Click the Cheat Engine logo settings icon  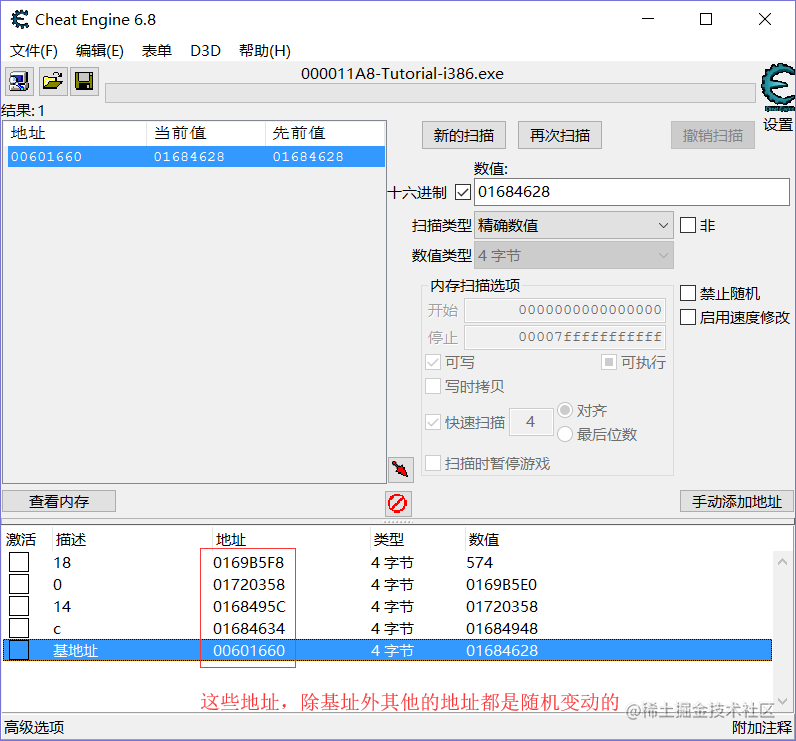pyautogui.click(x=778, y=87)
